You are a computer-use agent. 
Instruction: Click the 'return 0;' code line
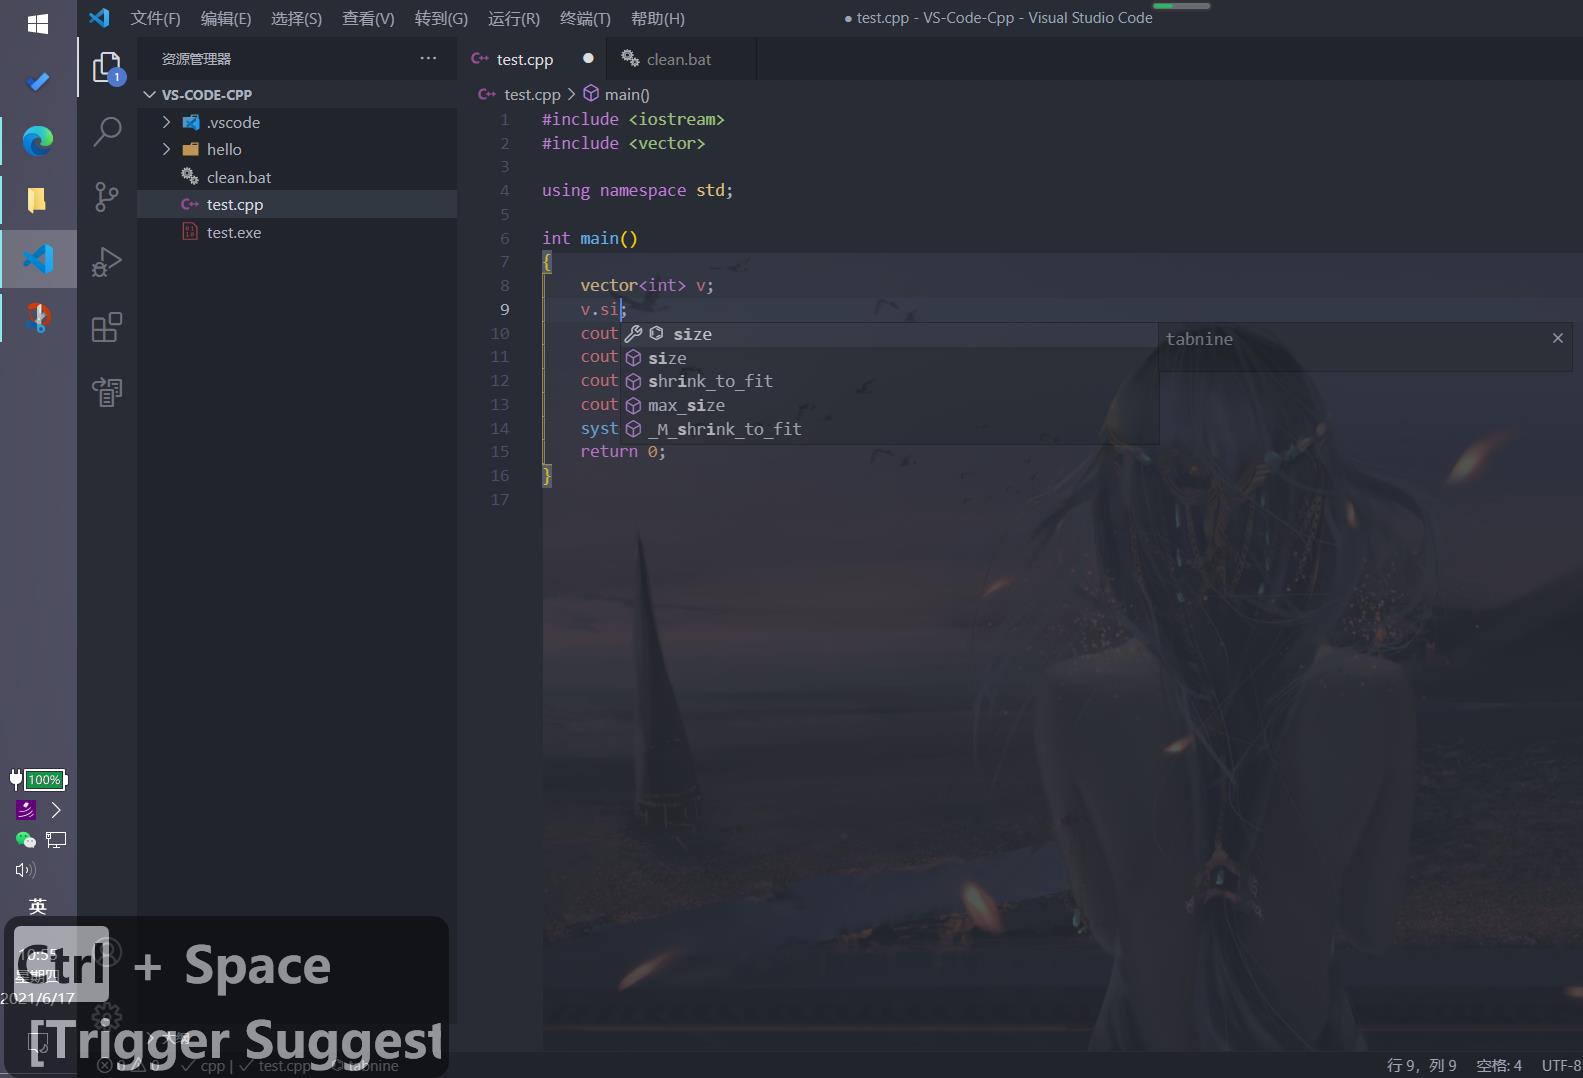[623, 451]
